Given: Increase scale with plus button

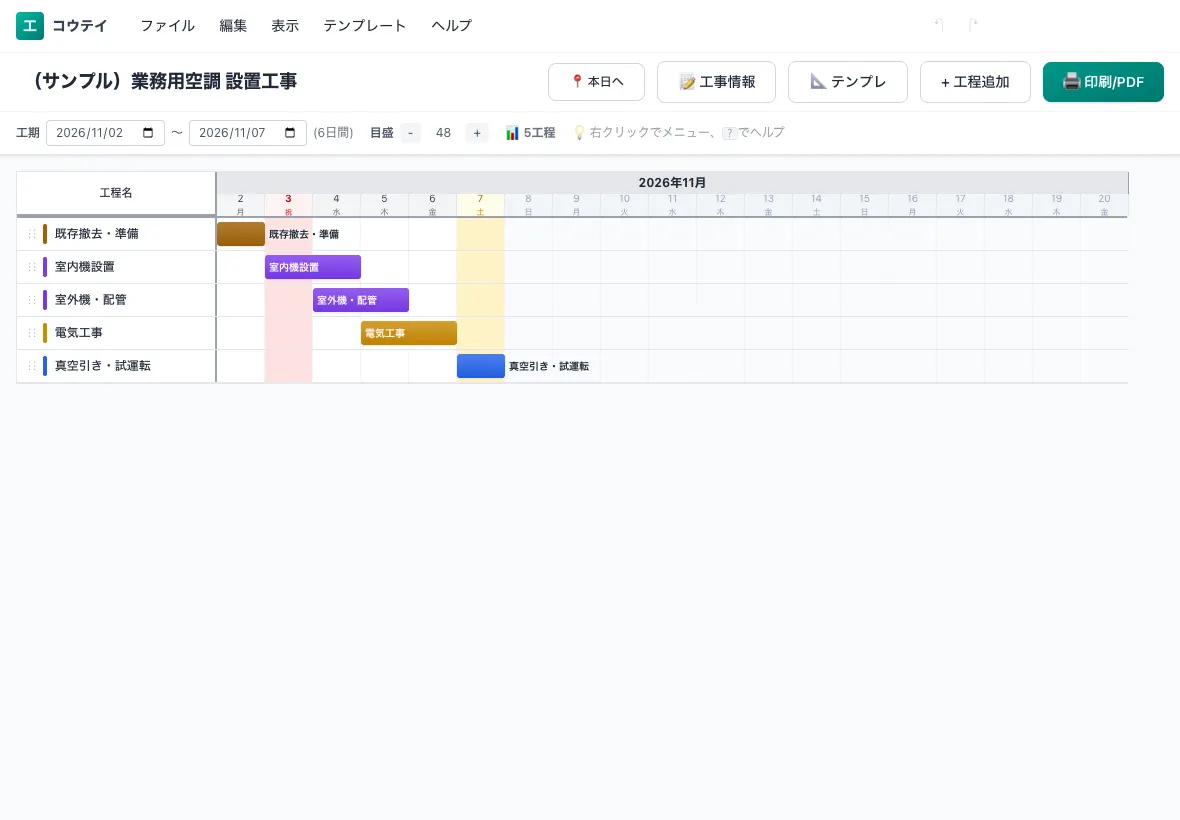Looking at the screenshot, I should pos(477,133).
